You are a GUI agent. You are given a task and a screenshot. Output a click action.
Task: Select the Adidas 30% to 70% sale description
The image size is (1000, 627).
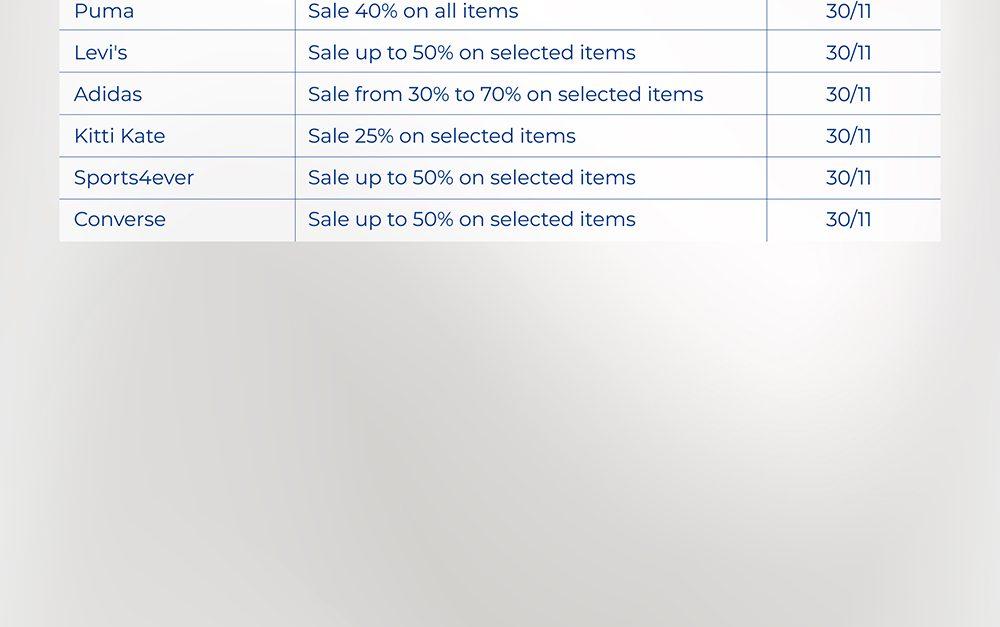(x=505, y=95)
